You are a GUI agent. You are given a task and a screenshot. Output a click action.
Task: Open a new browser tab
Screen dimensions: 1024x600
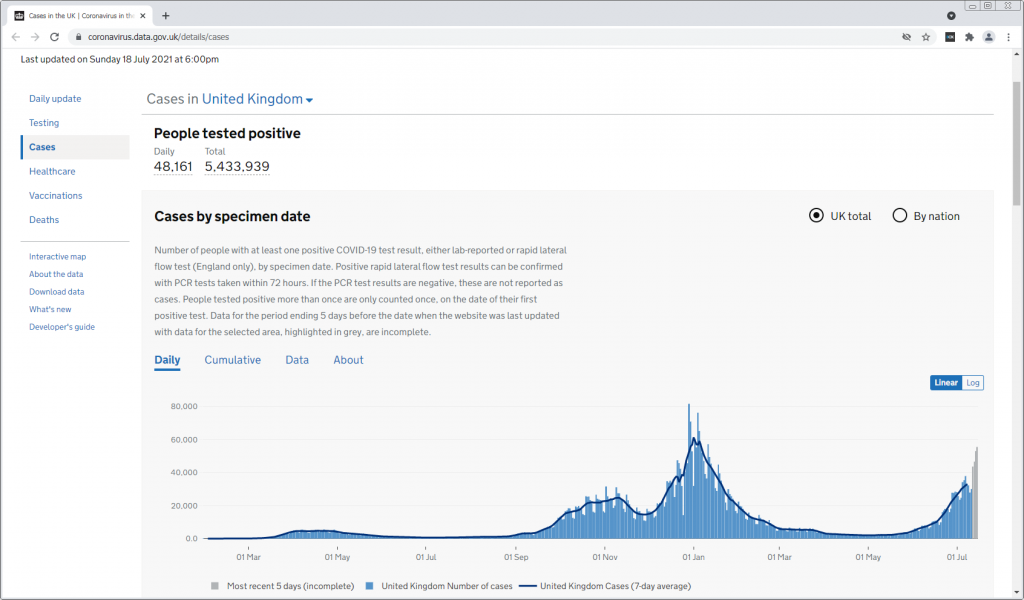click(x=166, y=15)
